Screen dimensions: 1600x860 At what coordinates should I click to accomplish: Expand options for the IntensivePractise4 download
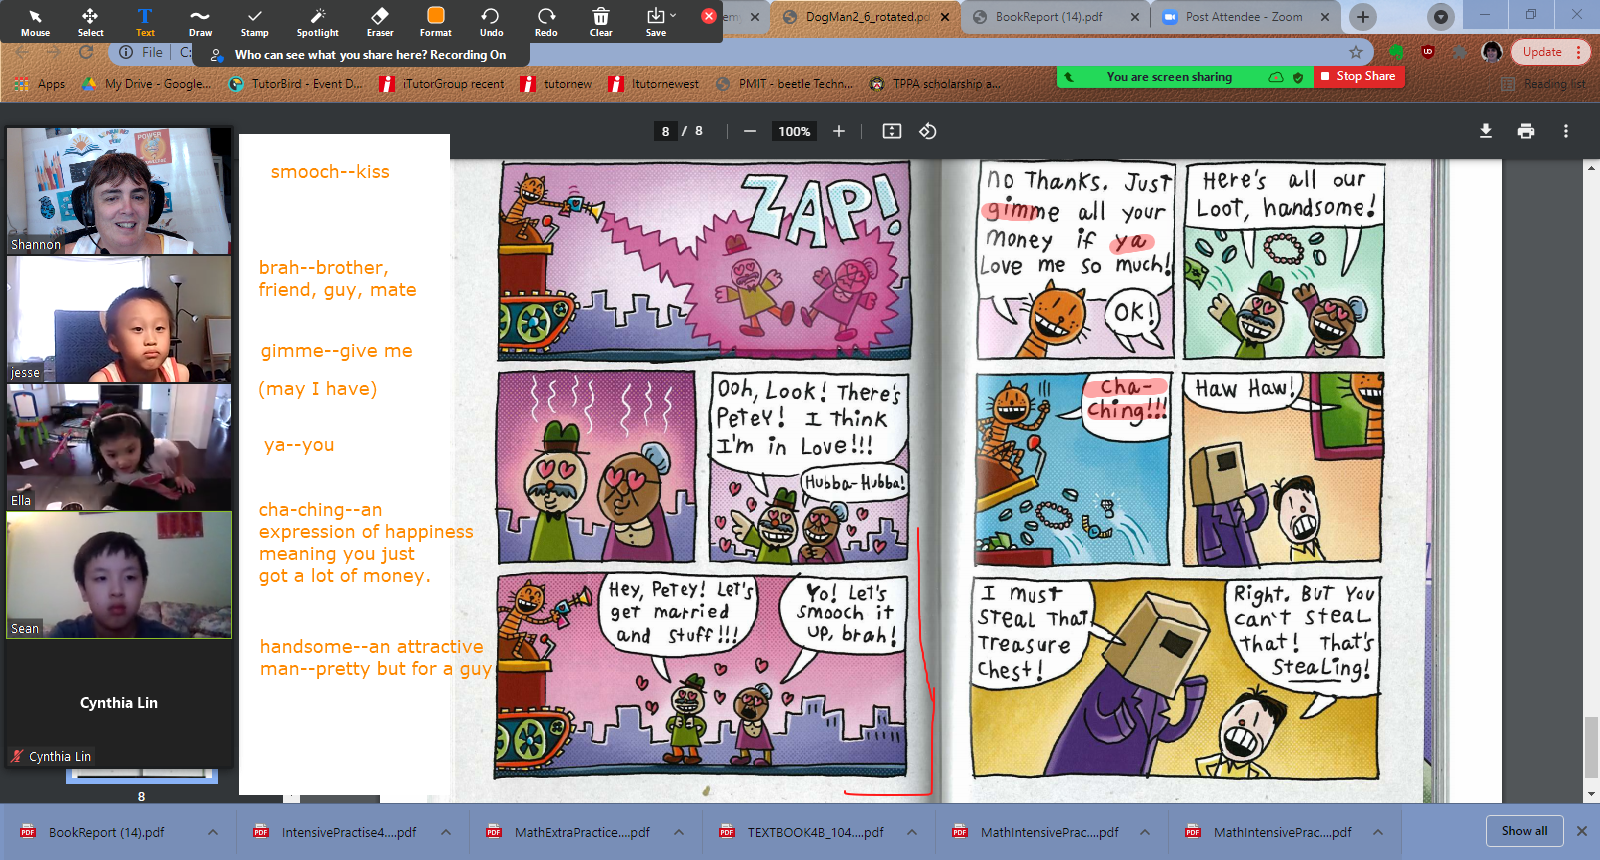(446, 832)
